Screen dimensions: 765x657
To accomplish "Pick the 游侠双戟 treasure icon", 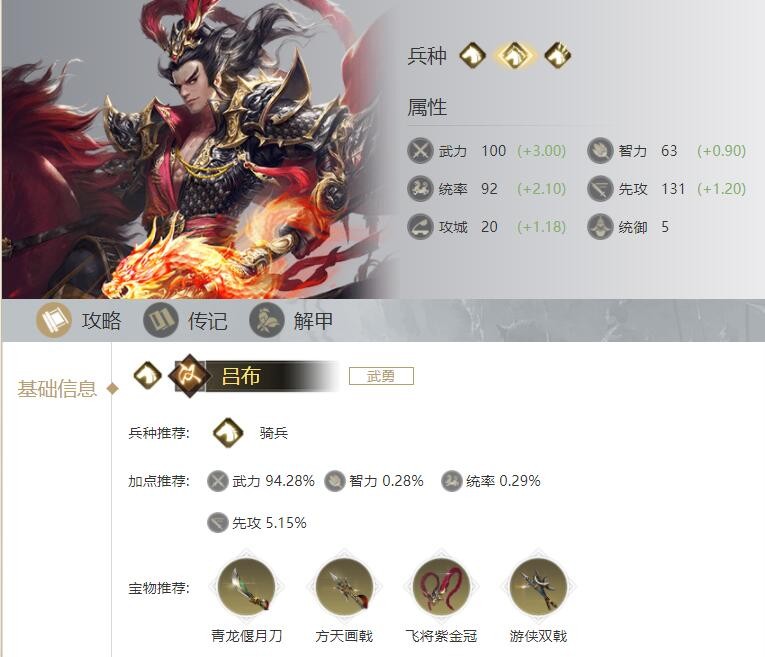I will (x=538, y=587).
